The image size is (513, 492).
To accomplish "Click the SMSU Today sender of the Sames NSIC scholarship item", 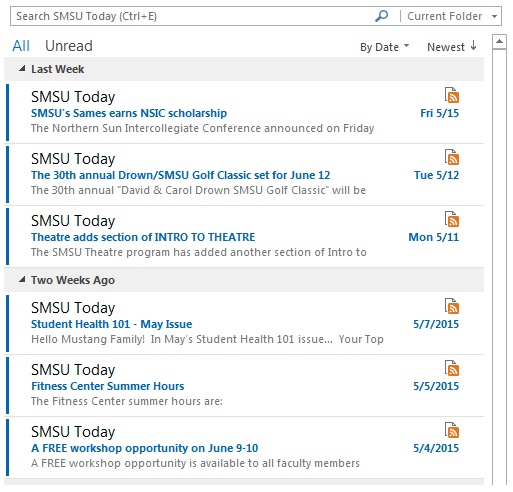I will (x=73, y=97).
